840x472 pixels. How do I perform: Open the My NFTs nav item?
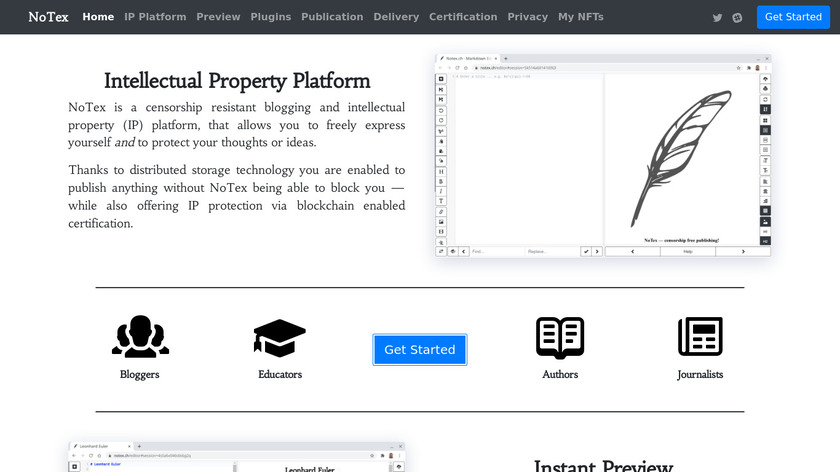pyautogui.click(x=581, y=17)
